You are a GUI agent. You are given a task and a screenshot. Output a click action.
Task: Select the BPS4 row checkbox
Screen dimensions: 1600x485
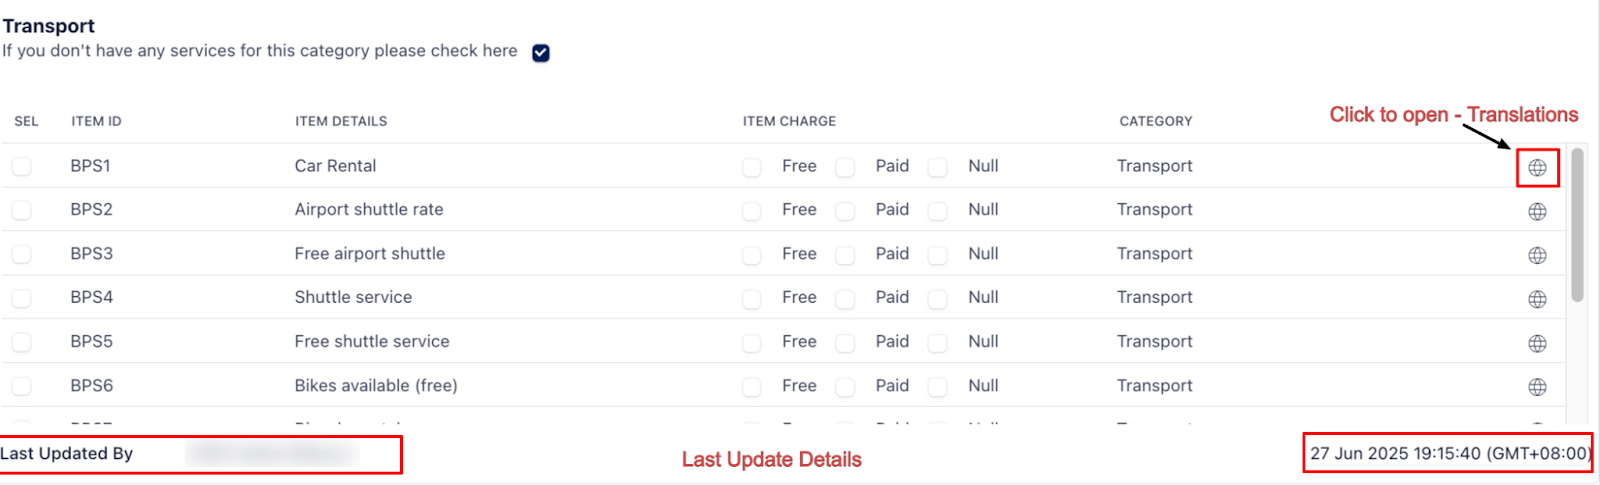[x=21, y=298]
